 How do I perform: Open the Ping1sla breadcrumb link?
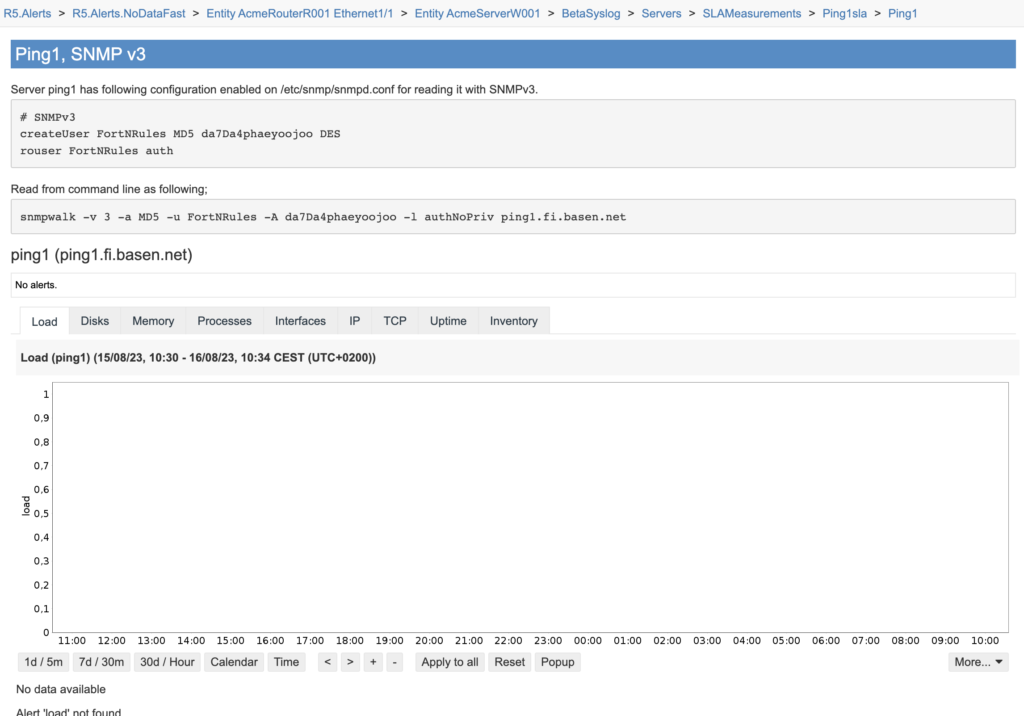(x=844, y=13)
